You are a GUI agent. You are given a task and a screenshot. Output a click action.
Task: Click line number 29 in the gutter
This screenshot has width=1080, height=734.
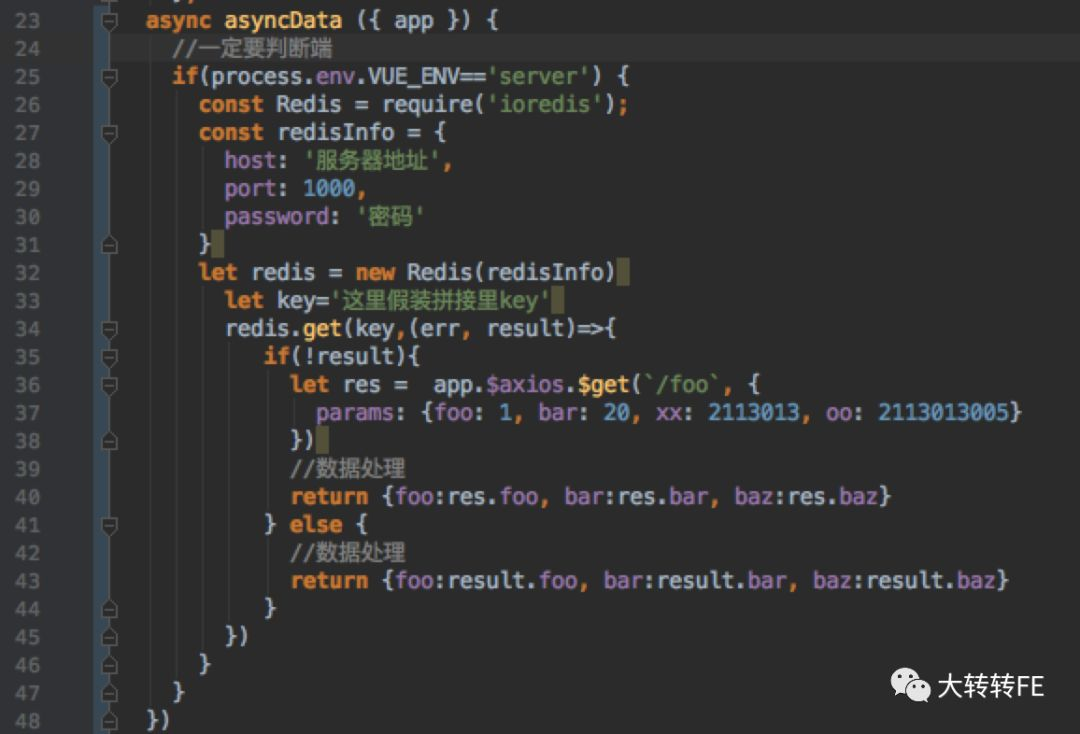[28, 189]
